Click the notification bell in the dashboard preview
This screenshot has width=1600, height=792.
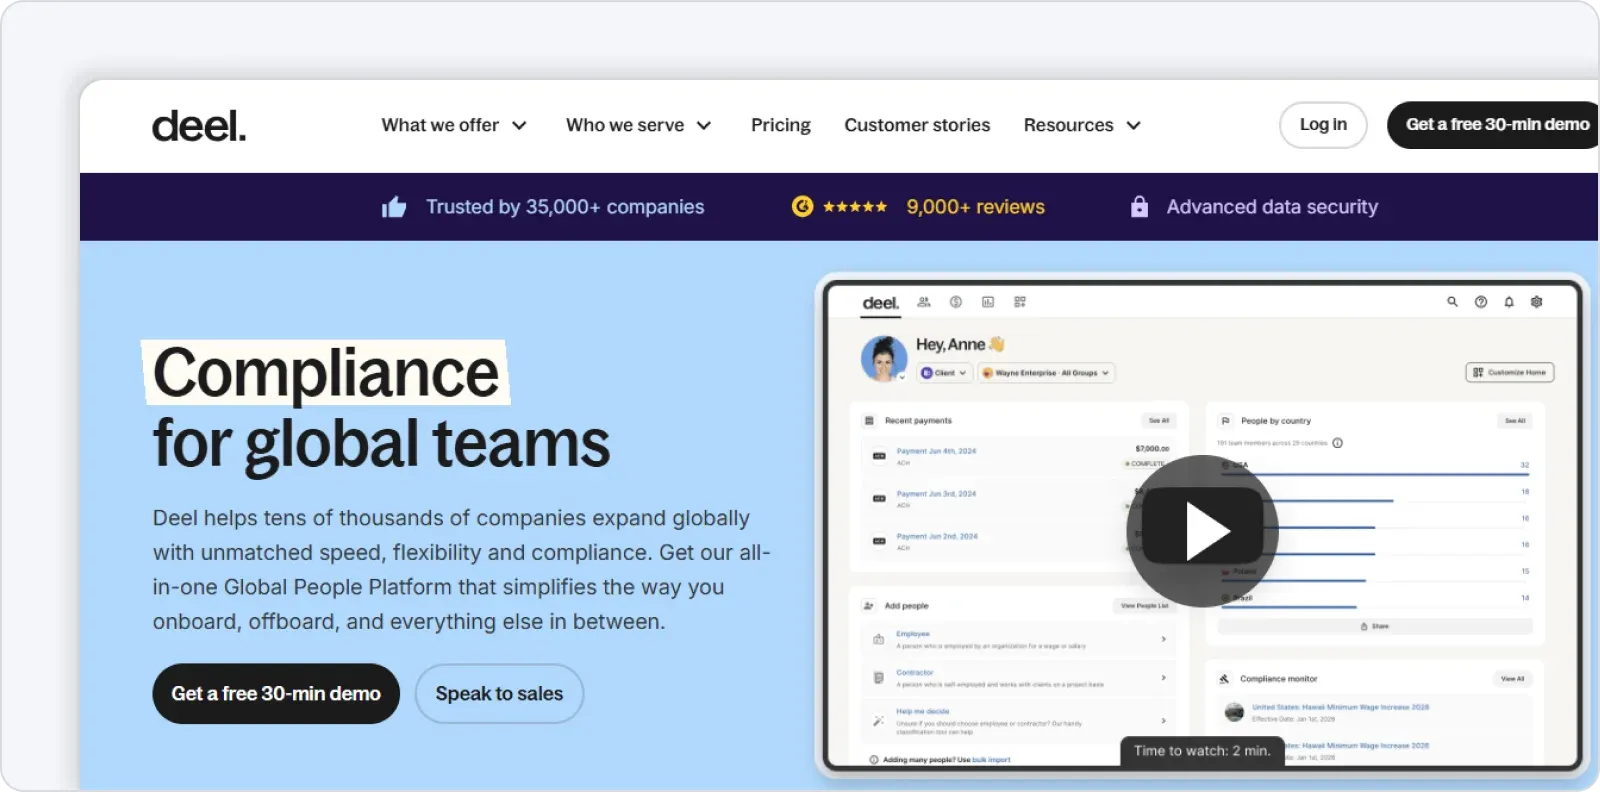click(1509, 302)
